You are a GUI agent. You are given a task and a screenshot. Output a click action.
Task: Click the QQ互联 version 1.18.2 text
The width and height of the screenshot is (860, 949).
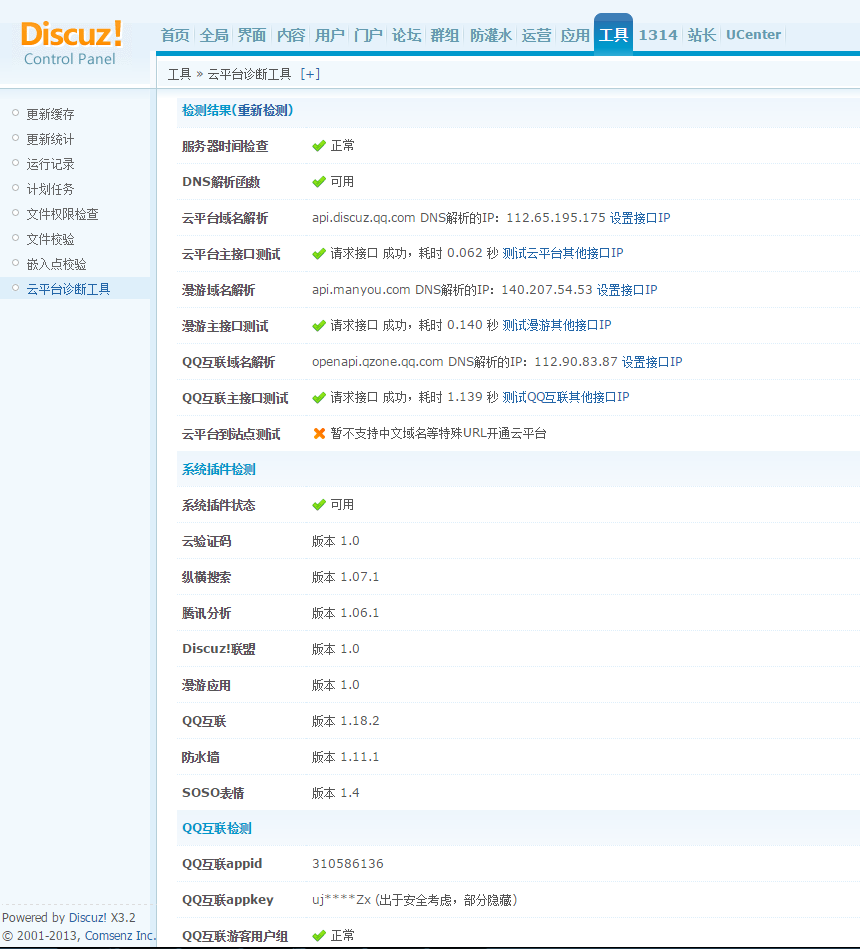click(346, 721)
